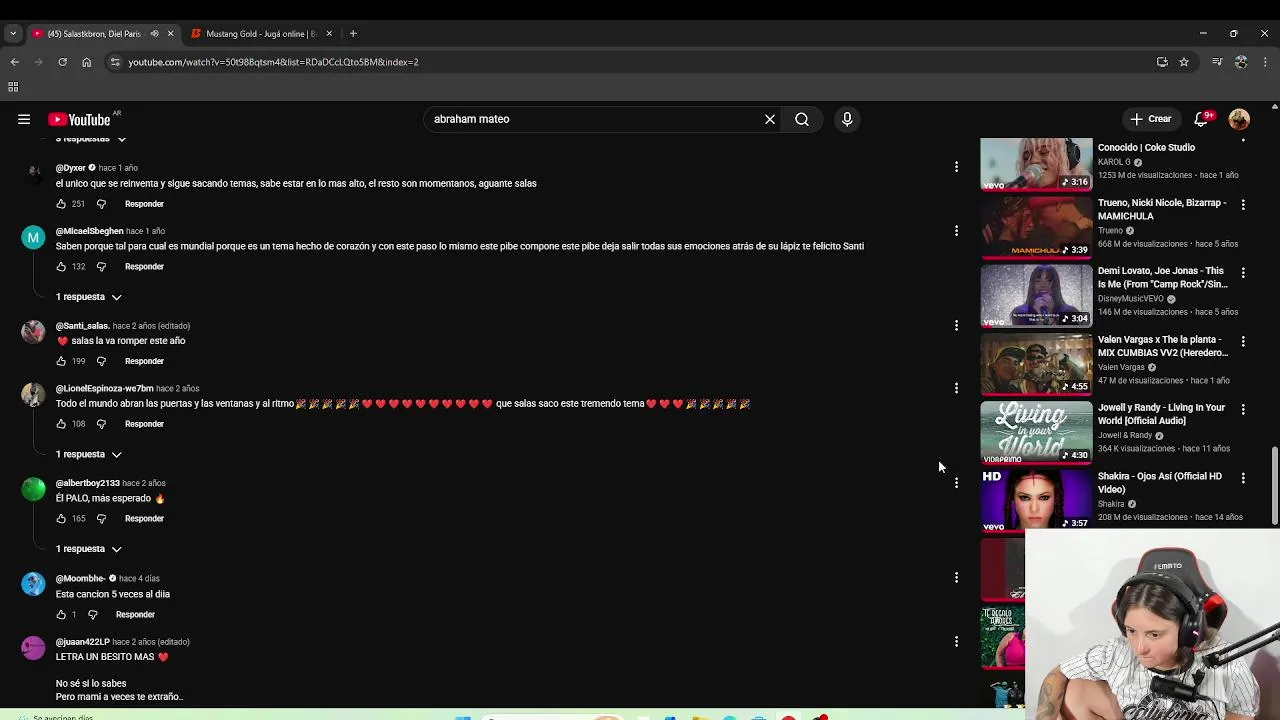Run search with the magnifier icon
Viewport: 1280px width, 720px height.
802,119
